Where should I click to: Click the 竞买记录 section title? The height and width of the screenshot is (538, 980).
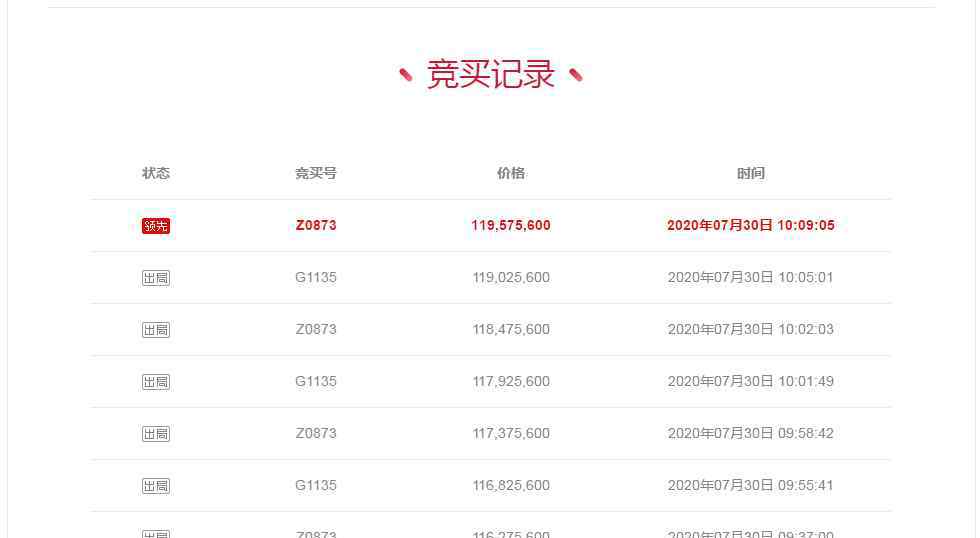(x=490, y=75)
